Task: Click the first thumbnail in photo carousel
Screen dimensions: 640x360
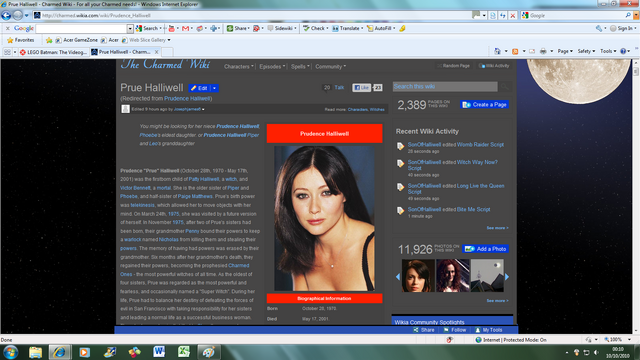Action: (418, 276)
